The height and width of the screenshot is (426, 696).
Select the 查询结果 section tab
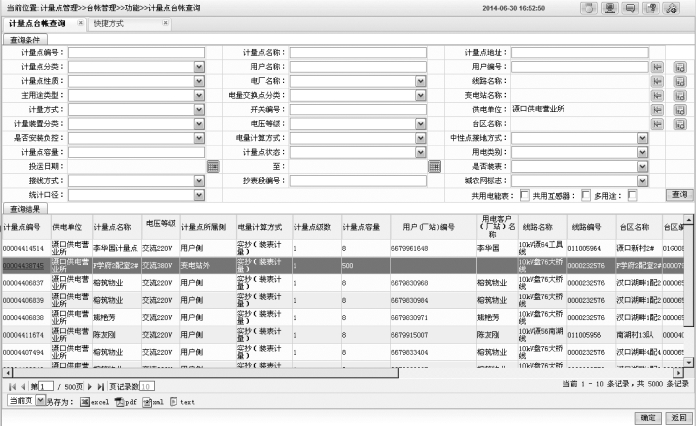(25, 209)
